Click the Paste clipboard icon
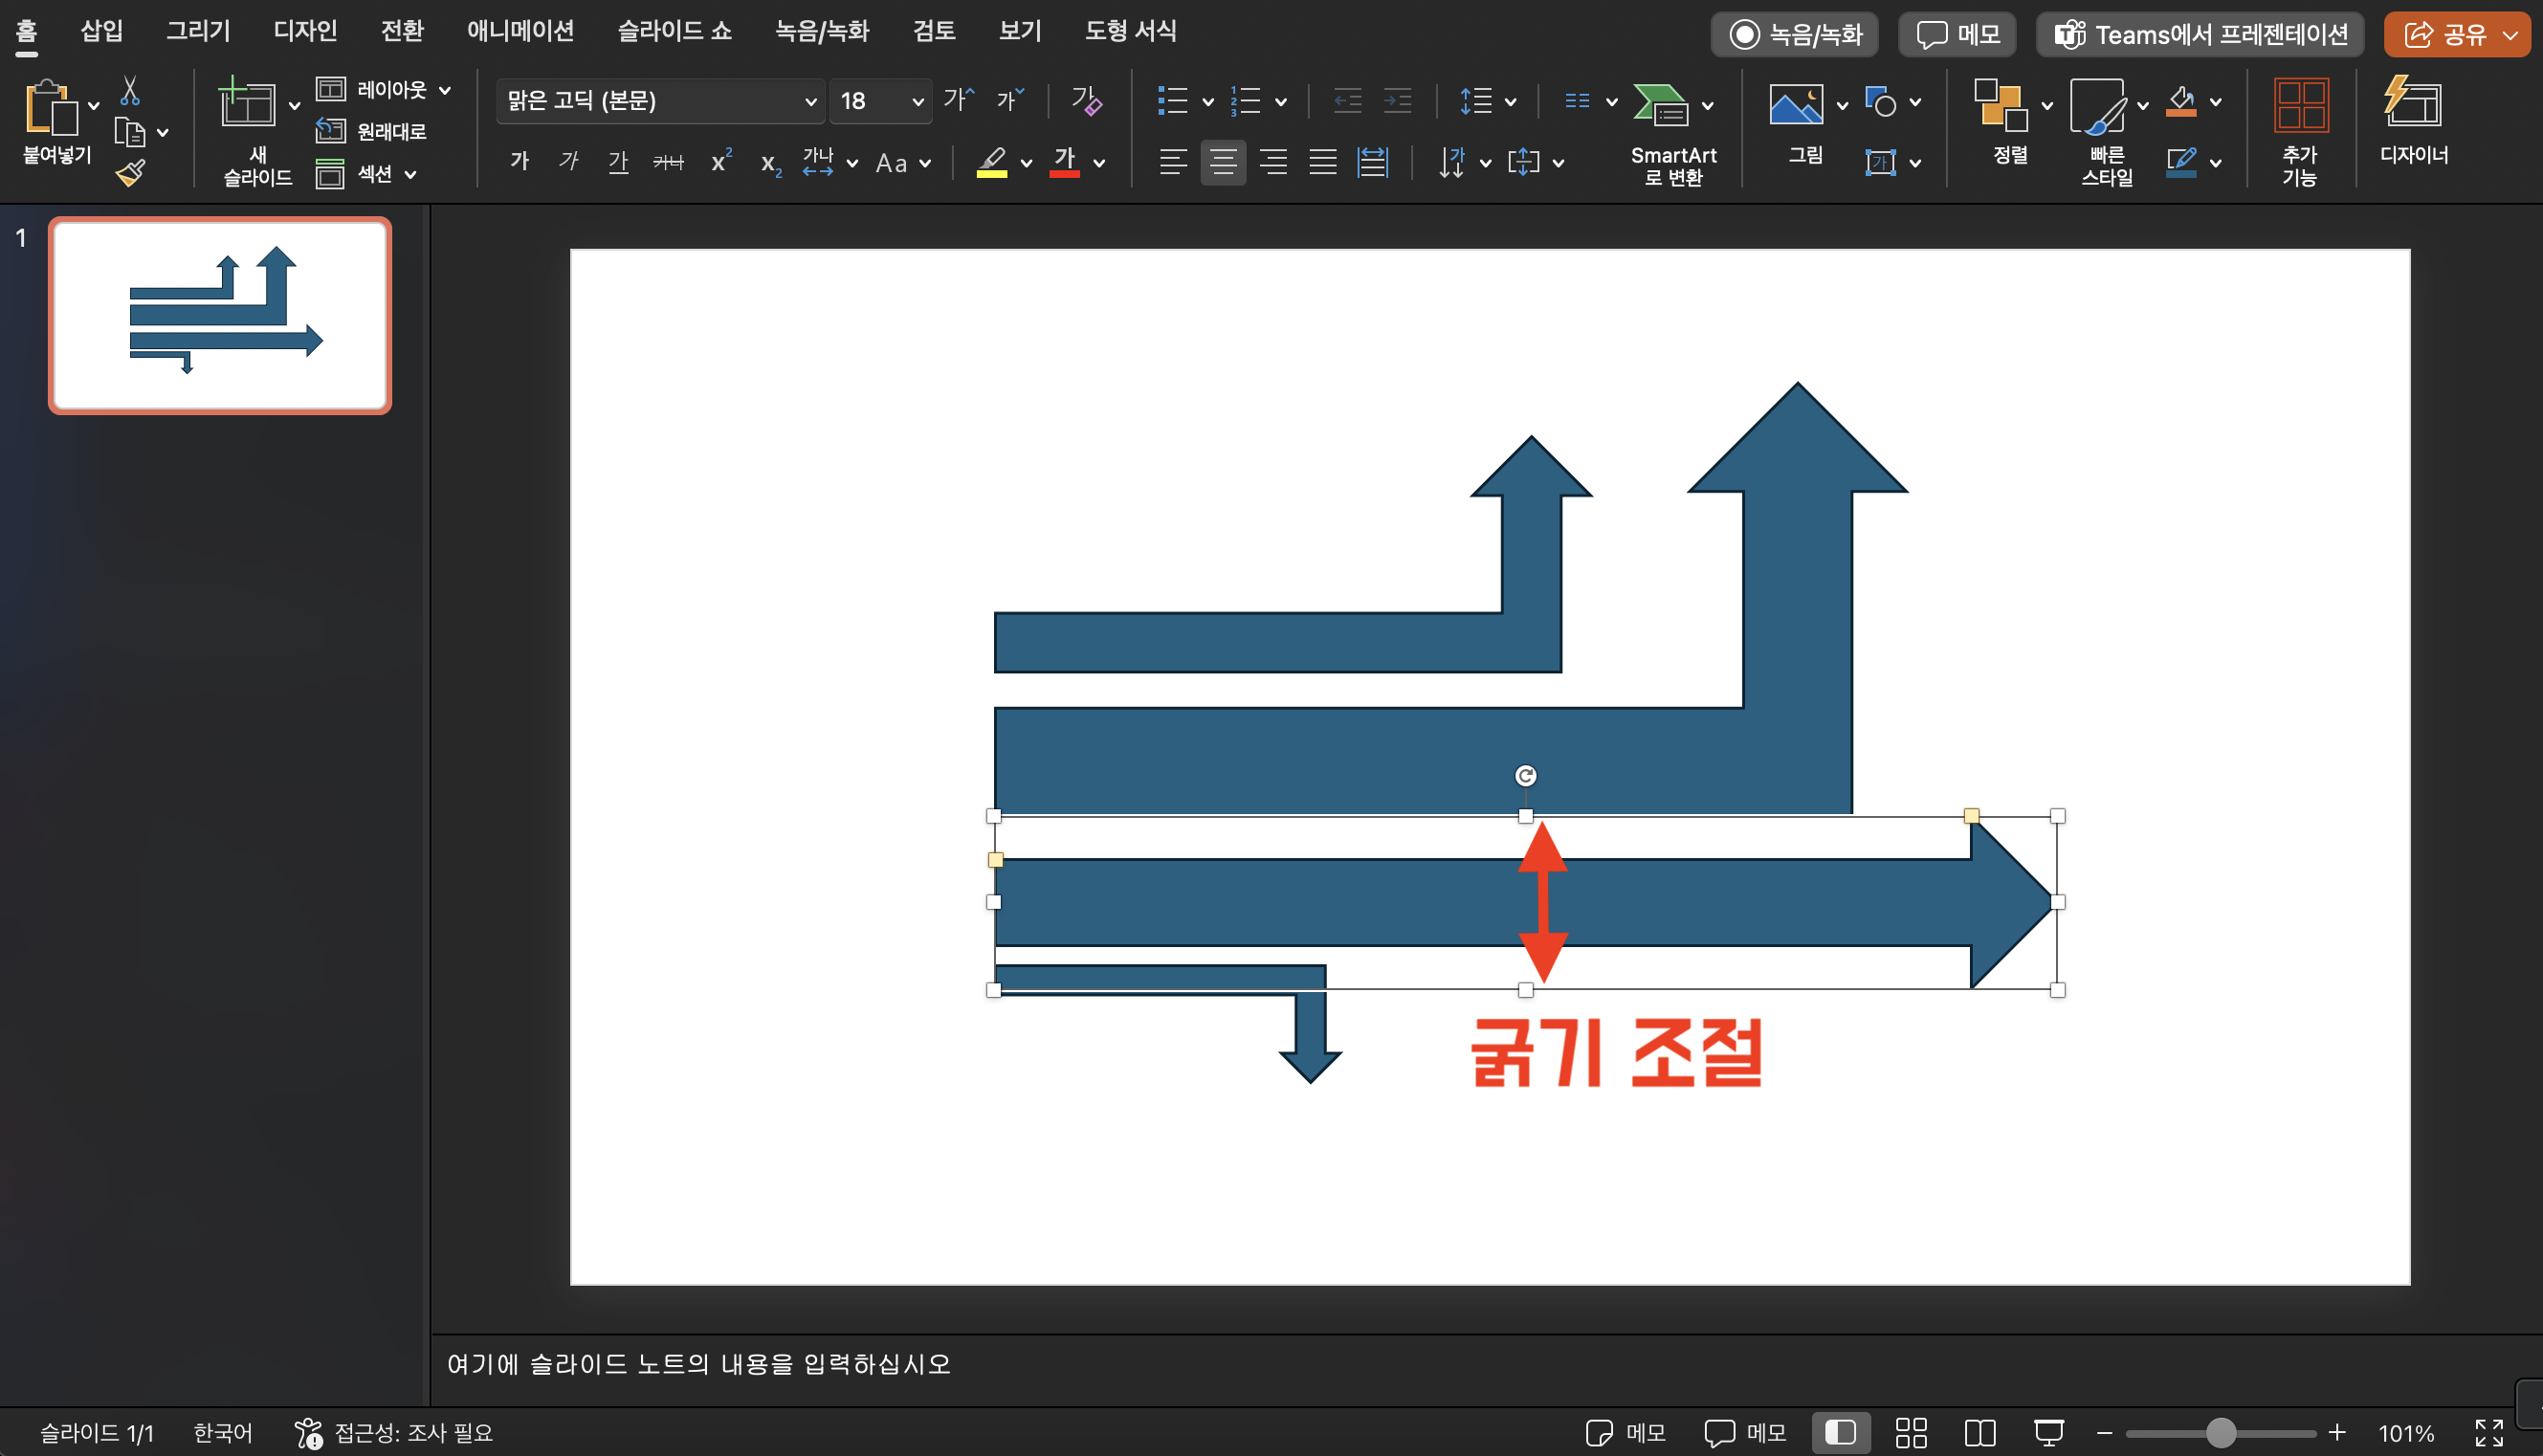Image resolution: width=2543 pixels, height=1456 pixels. (x=50, y=106)
